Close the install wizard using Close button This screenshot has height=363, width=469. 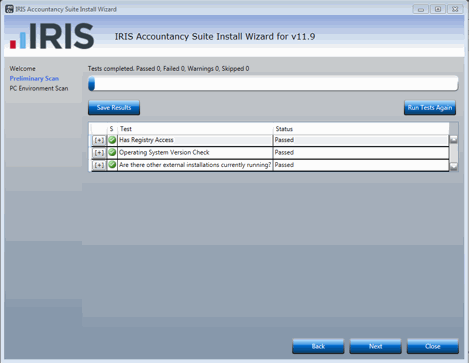pyautogui.click(x=433, y=346)
